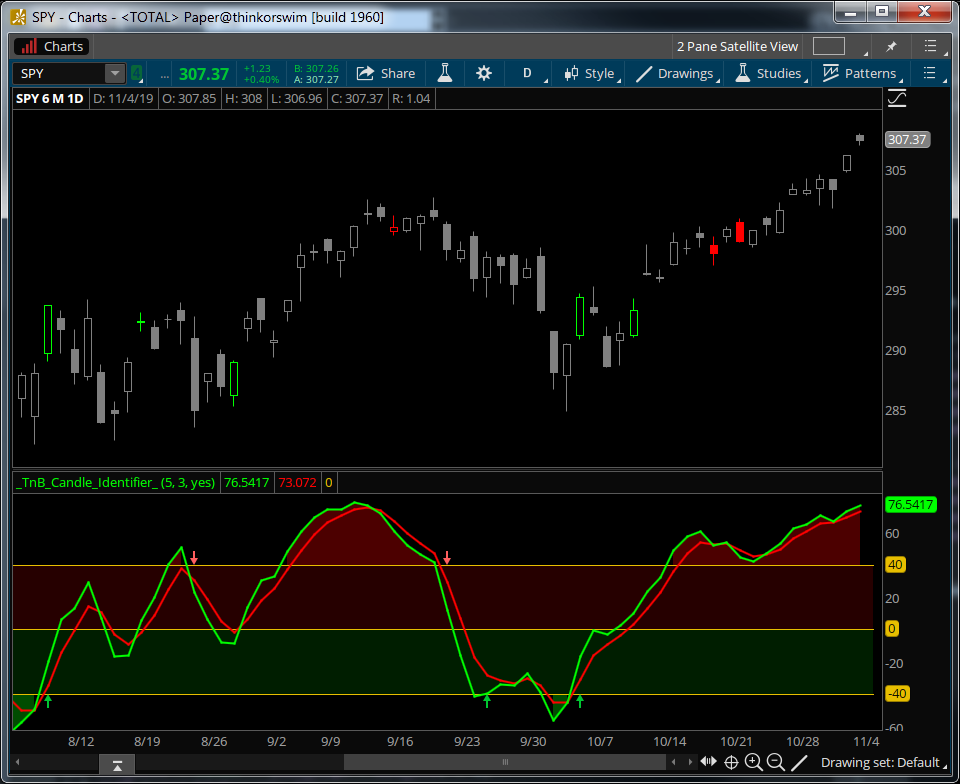Viewport: 960px width, 784px height.
Task: Open the symbol selector dropdown arrow next to SPY
Action: (x=114, y=73)
